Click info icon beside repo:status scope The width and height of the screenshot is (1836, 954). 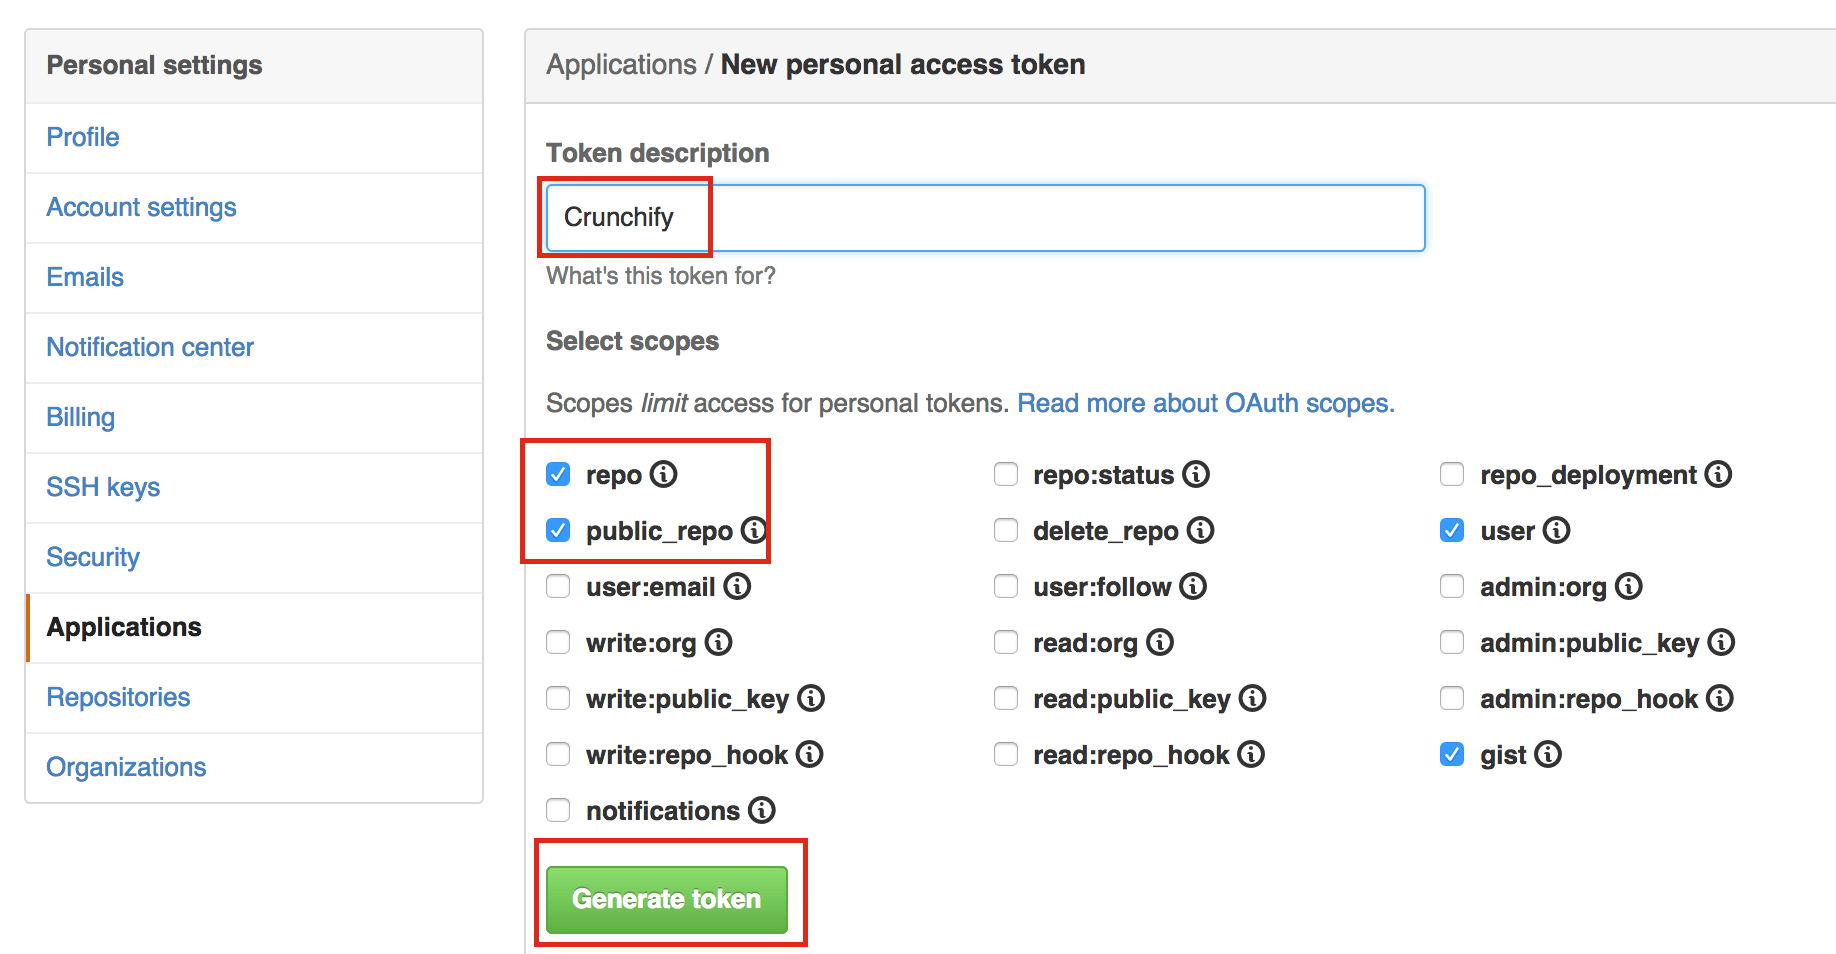(x=1196, y=474)
